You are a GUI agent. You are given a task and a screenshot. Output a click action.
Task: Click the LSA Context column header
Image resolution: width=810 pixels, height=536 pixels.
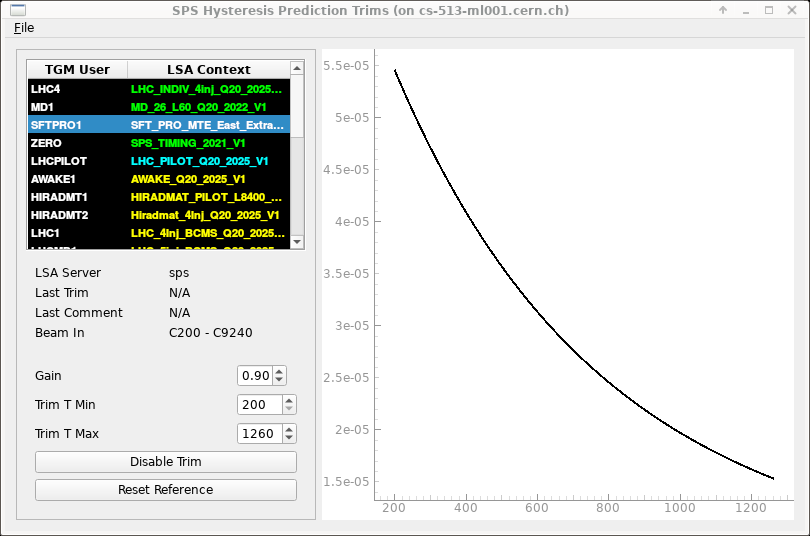click(x=208, y=70)
